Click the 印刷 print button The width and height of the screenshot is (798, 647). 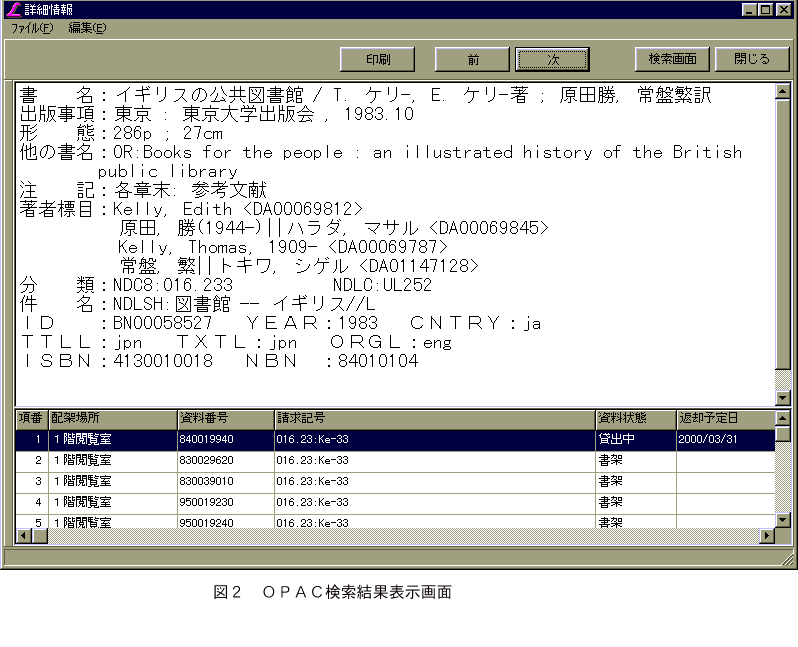point(377,60)
